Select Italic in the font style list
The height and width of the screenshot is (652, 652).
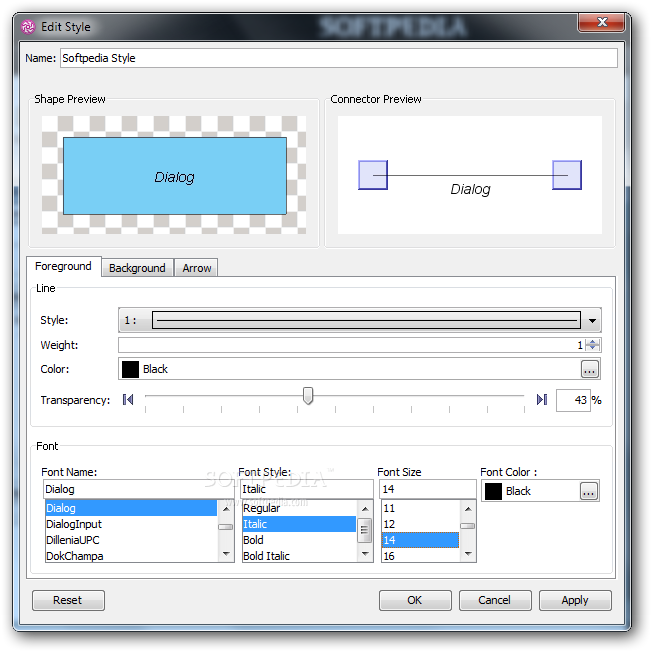click(x=299, y=524)
